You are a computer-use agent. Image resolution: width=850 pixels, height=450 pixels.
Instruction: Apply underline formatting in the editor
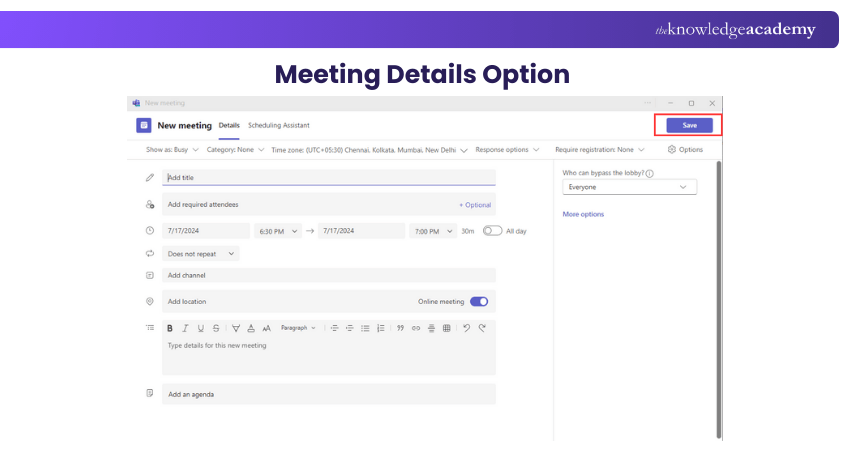click(x=201, y=328)
